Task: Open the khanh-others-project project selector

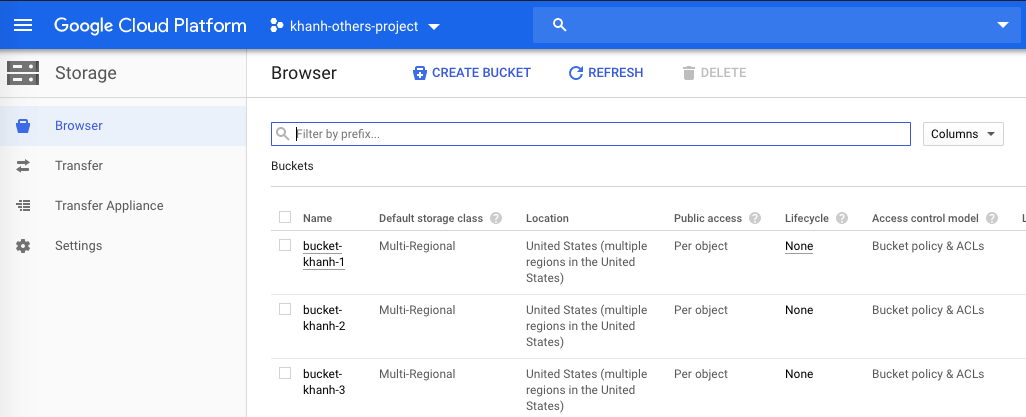Action: (355, 26)
